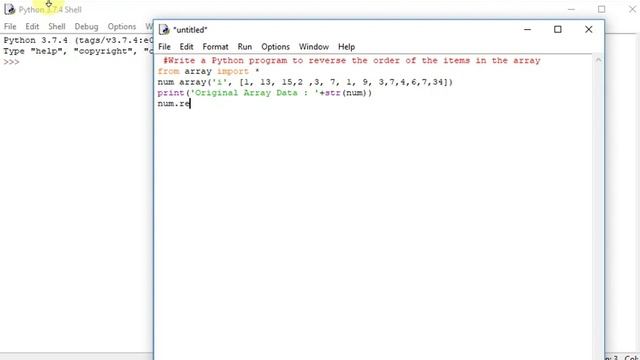
Task: Open the Edit menu in untitled editor
Action: (187, 47)
